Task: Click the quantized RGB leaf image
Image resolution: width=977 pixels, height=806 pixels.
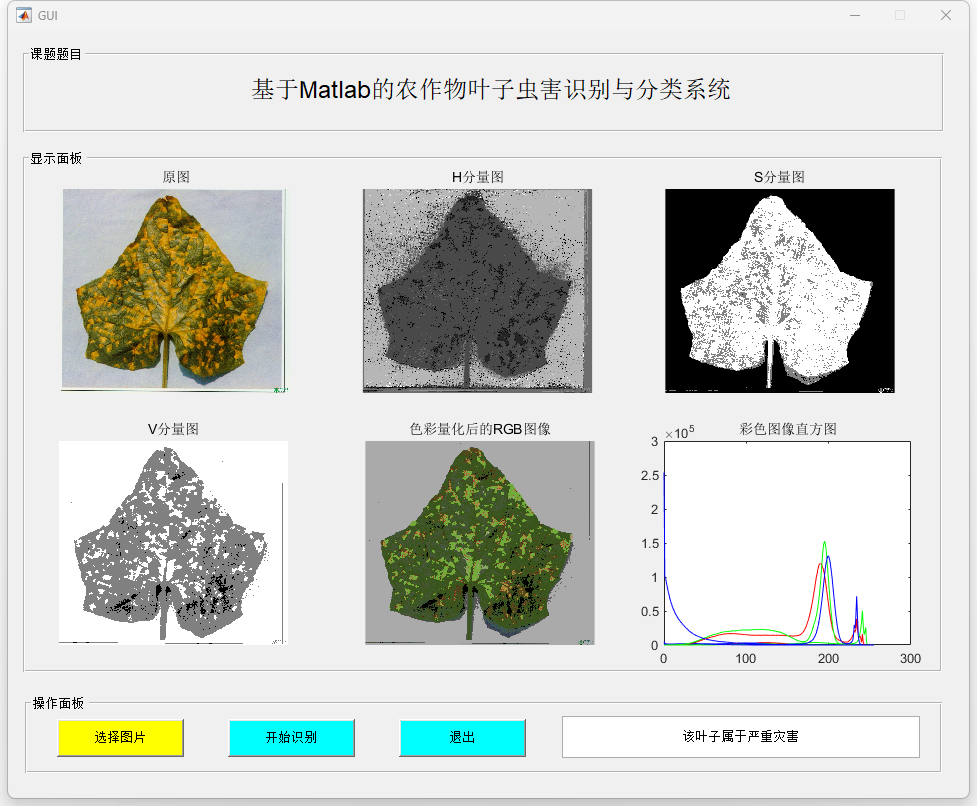Action: (479, 542)
